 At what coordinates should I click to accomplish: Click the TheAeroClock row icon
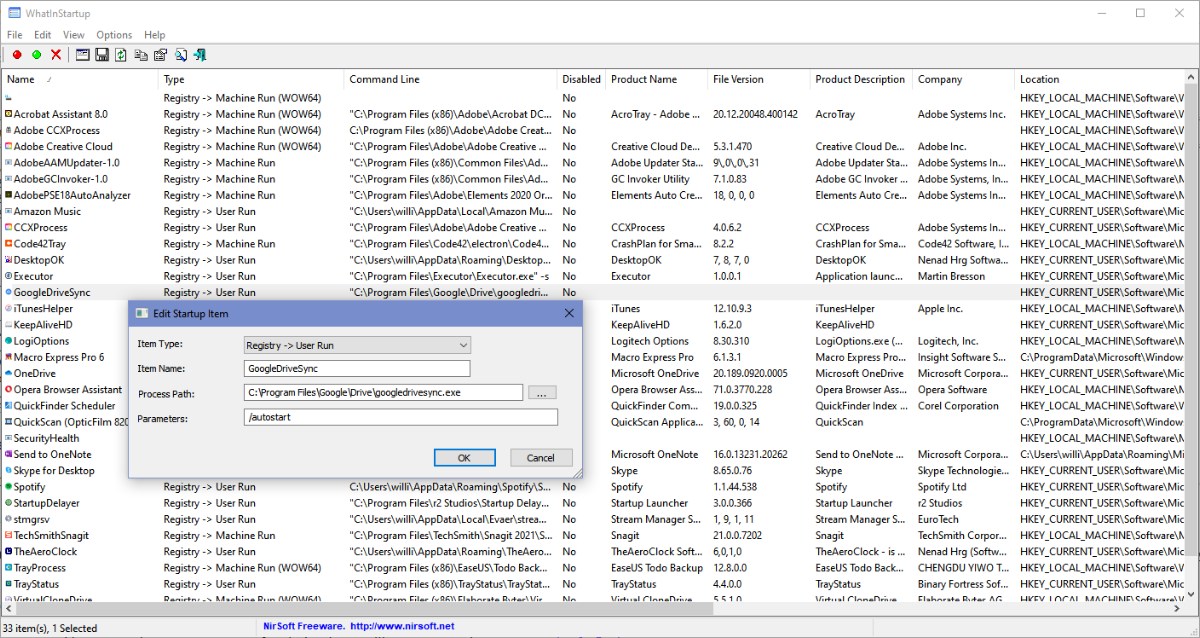pyautogui.click(x=8, y=552)
